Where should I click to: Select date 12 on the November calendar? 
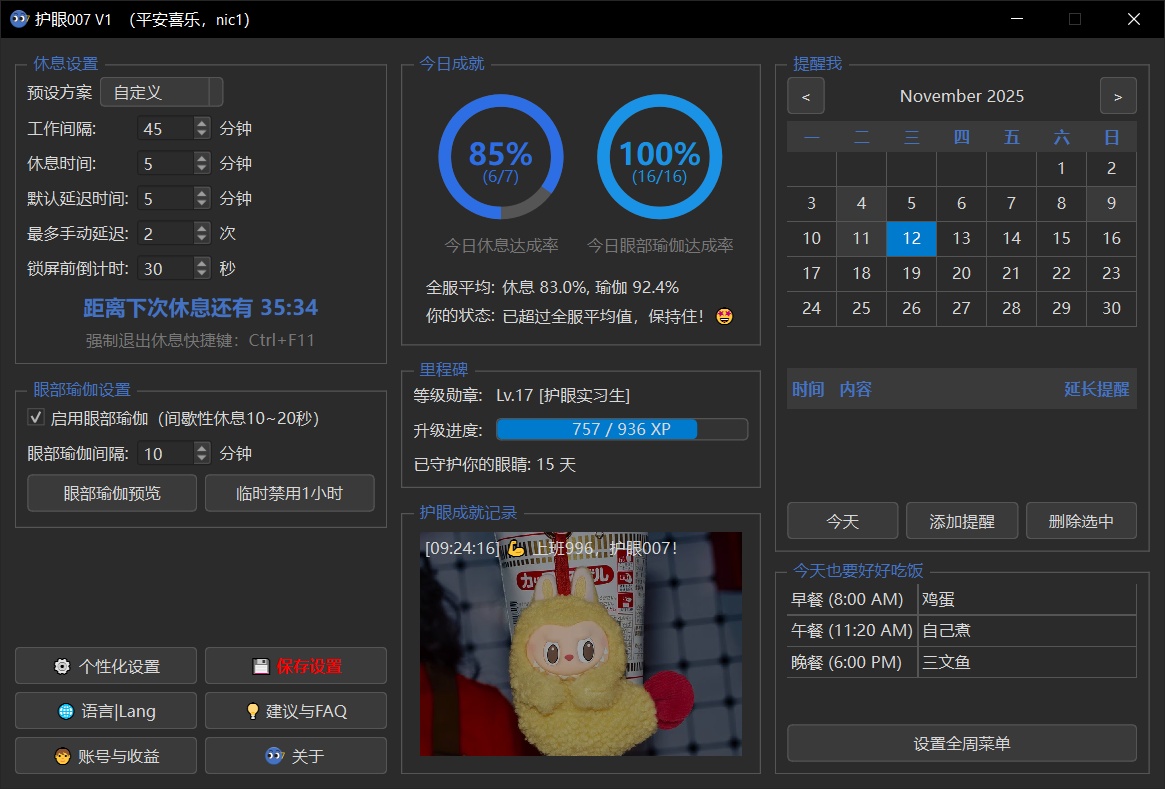coord(911,238)
